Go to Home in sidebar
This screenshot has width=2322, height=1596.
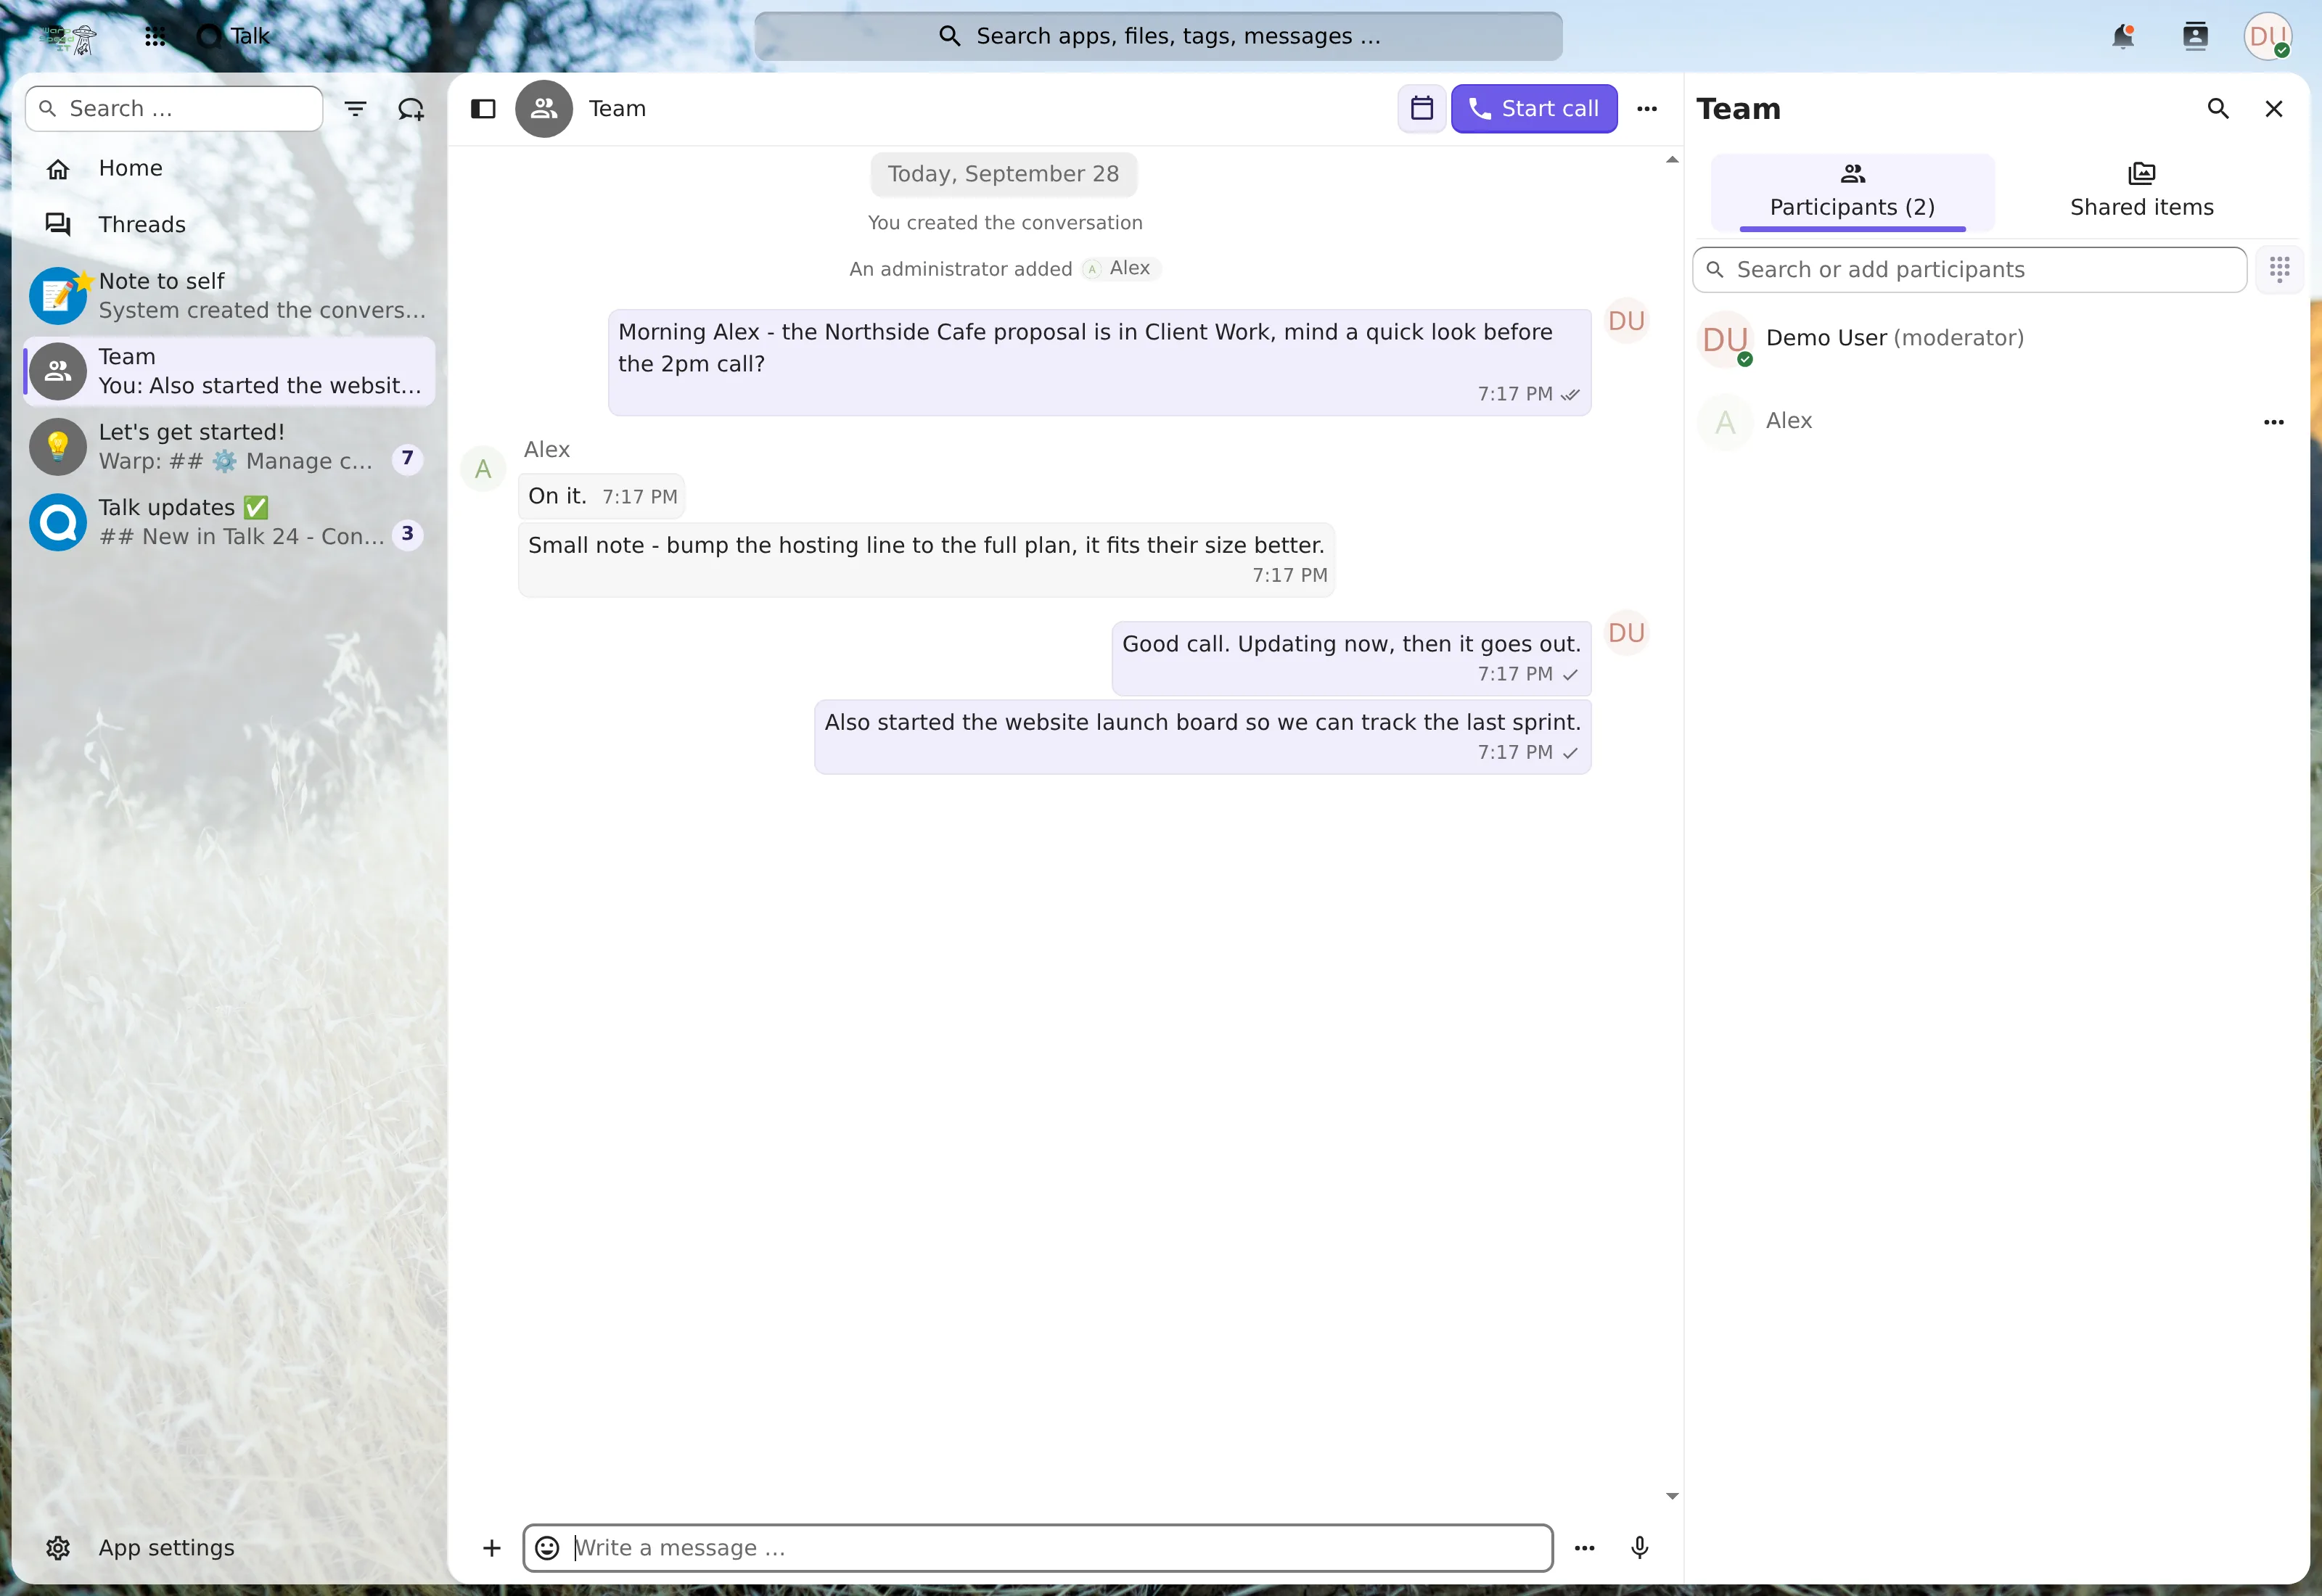(230, 169)
